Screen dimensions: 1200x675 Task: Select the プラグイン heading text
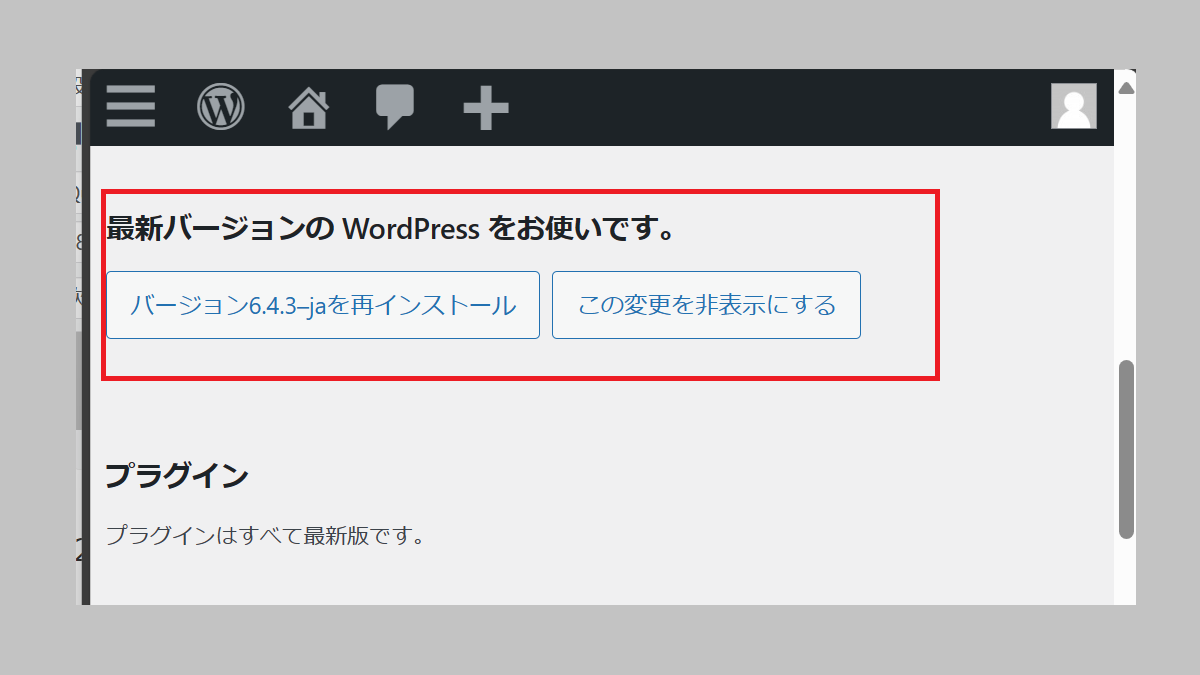click(x=177, y=476)
